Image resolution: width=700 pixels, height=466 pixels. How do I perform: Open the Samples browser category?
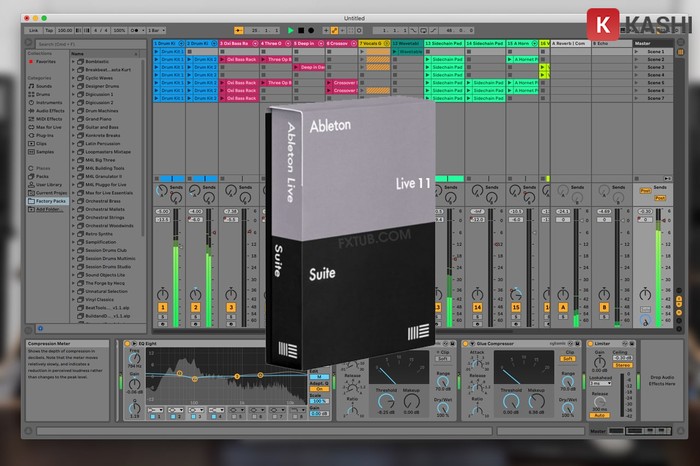(x=43, y=152)
